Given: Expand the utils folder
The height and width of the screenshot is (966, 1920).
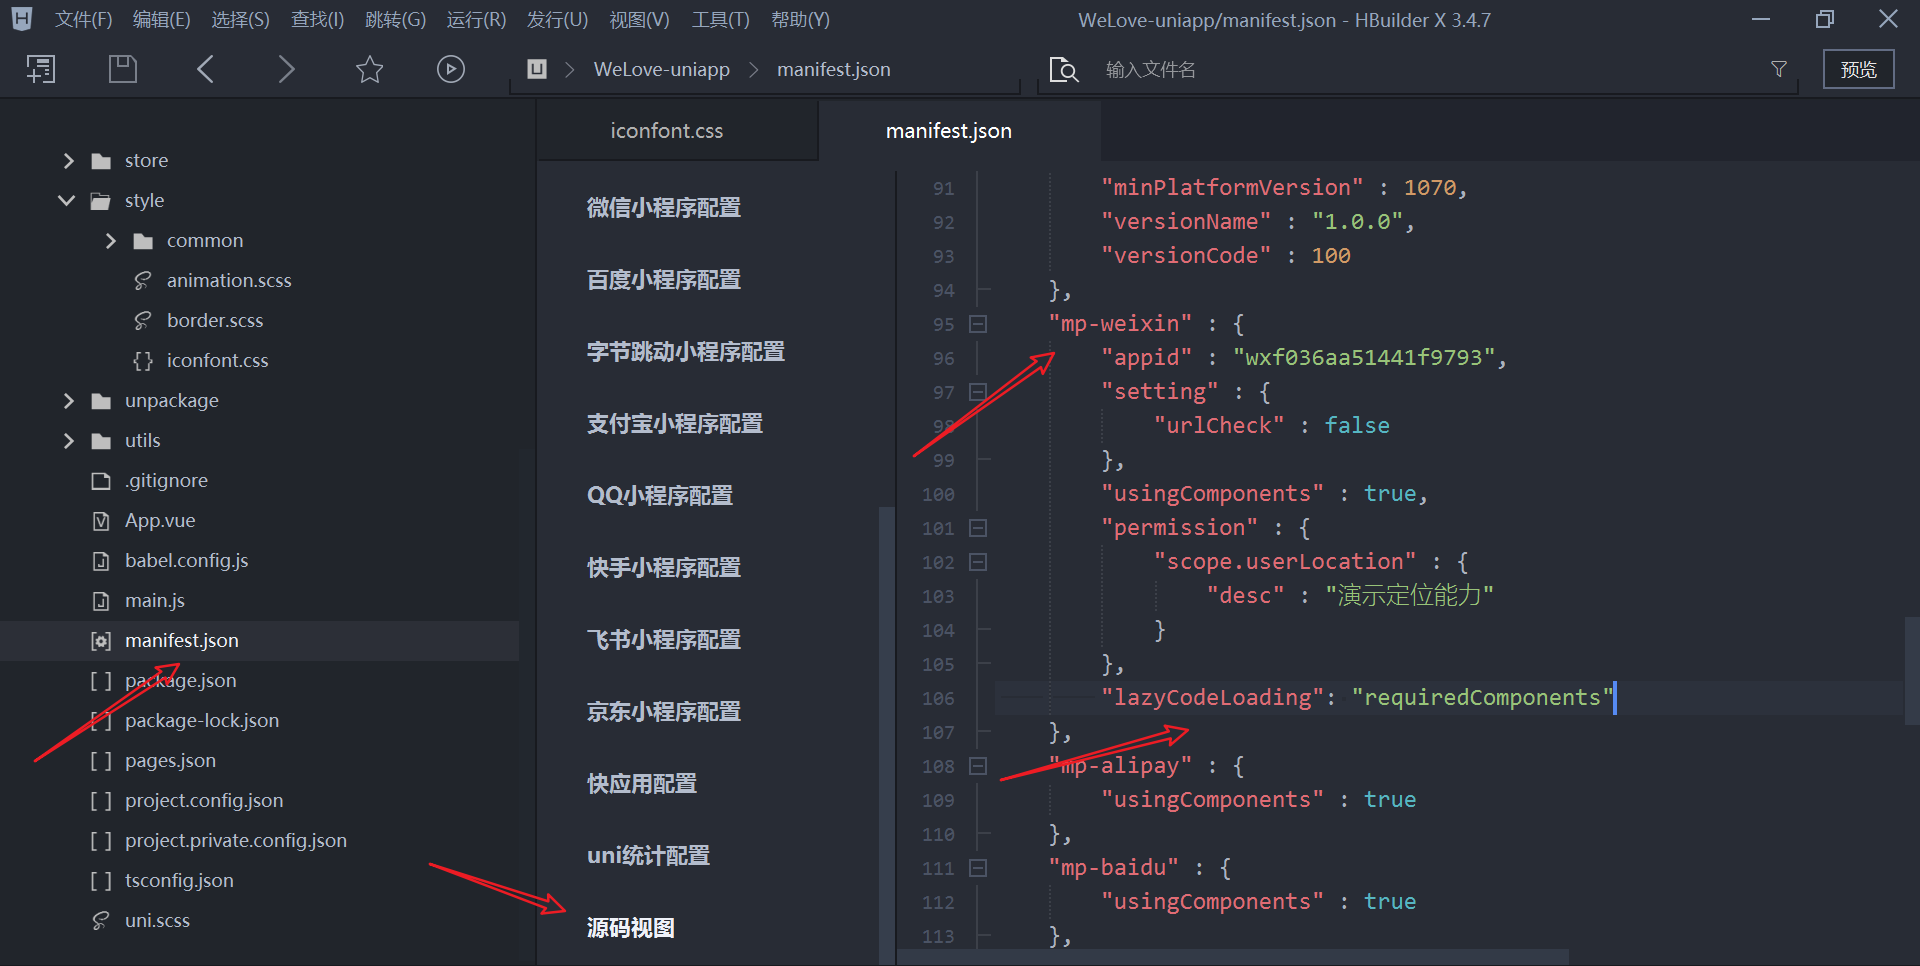Looking at the screenshot, I should click(68, 441).
